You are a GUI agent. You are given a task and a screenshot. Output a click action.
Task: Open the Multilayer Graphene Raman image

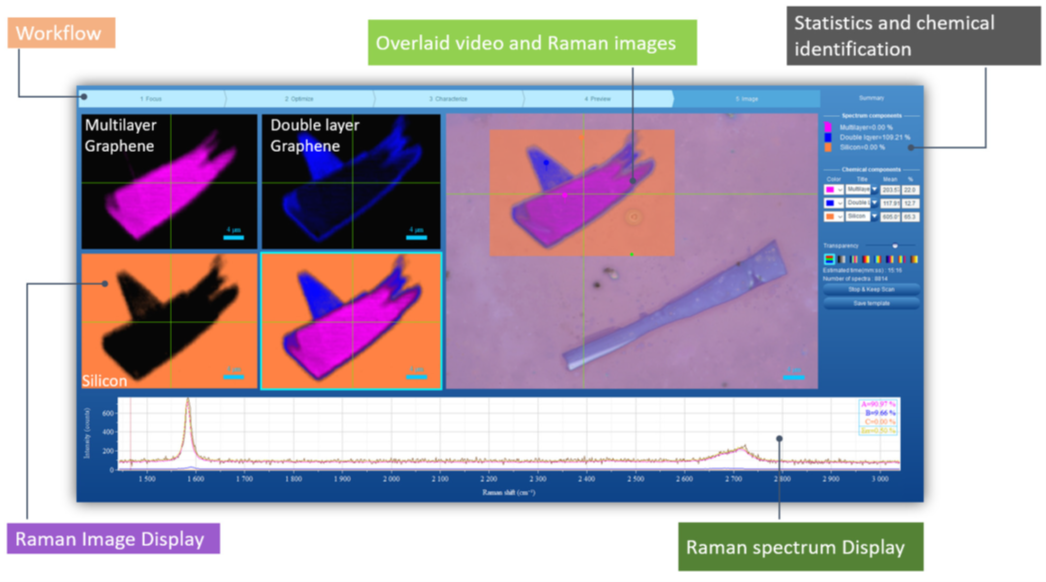click(162, 181)
